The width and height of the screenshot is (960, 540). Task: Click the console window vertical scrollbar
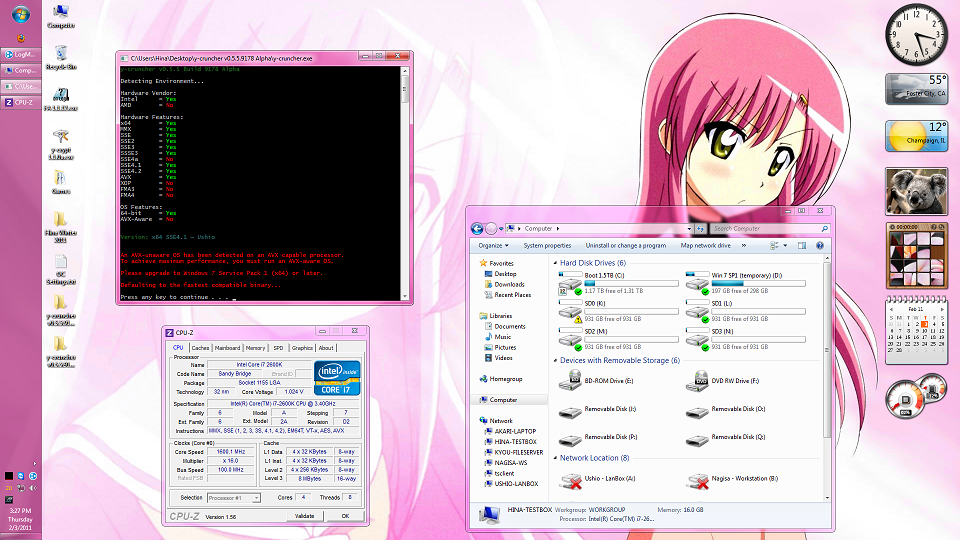[405, 180]
